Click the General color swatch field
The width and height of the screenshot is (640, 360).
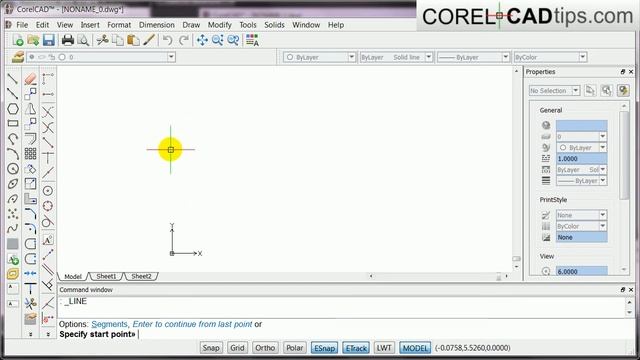tap(582, 125)
